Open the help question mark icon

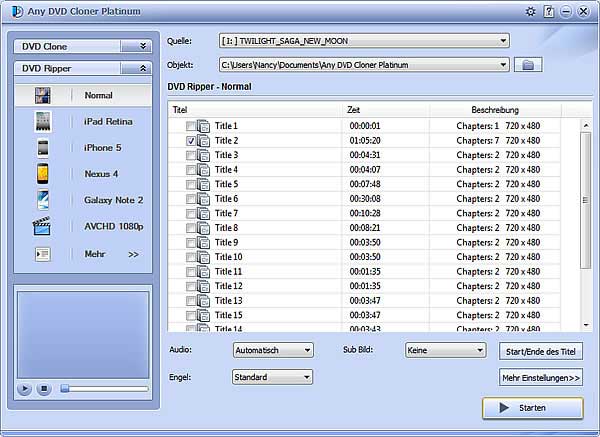[x=549, y=12]
